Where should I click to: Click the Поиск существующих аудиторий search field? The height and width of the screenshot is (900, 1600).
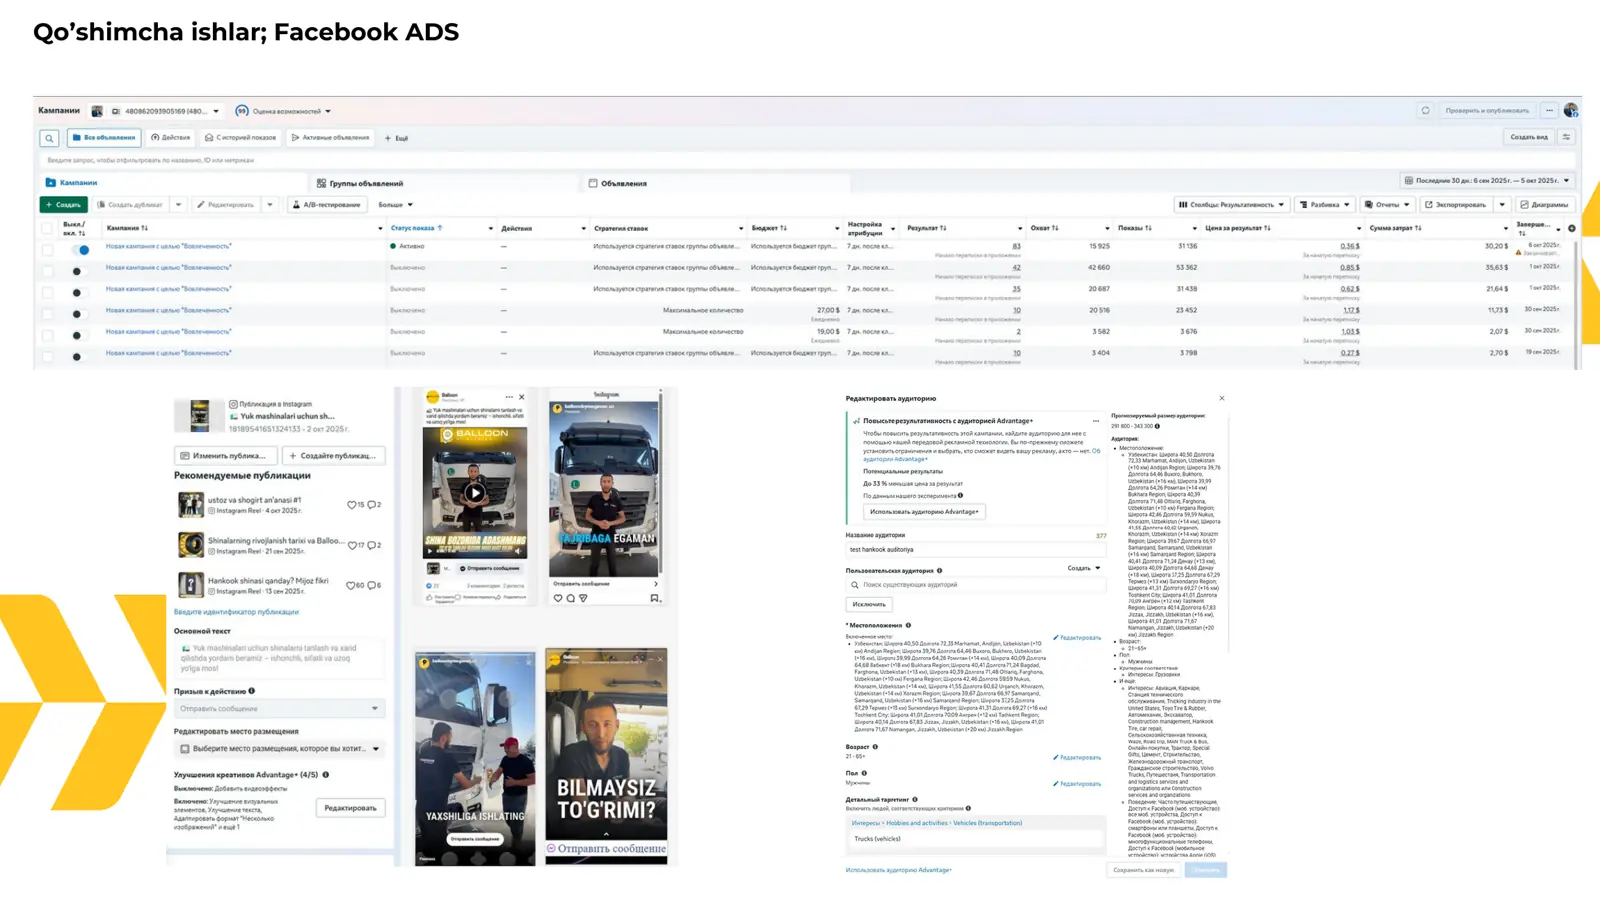click(976, 585)
